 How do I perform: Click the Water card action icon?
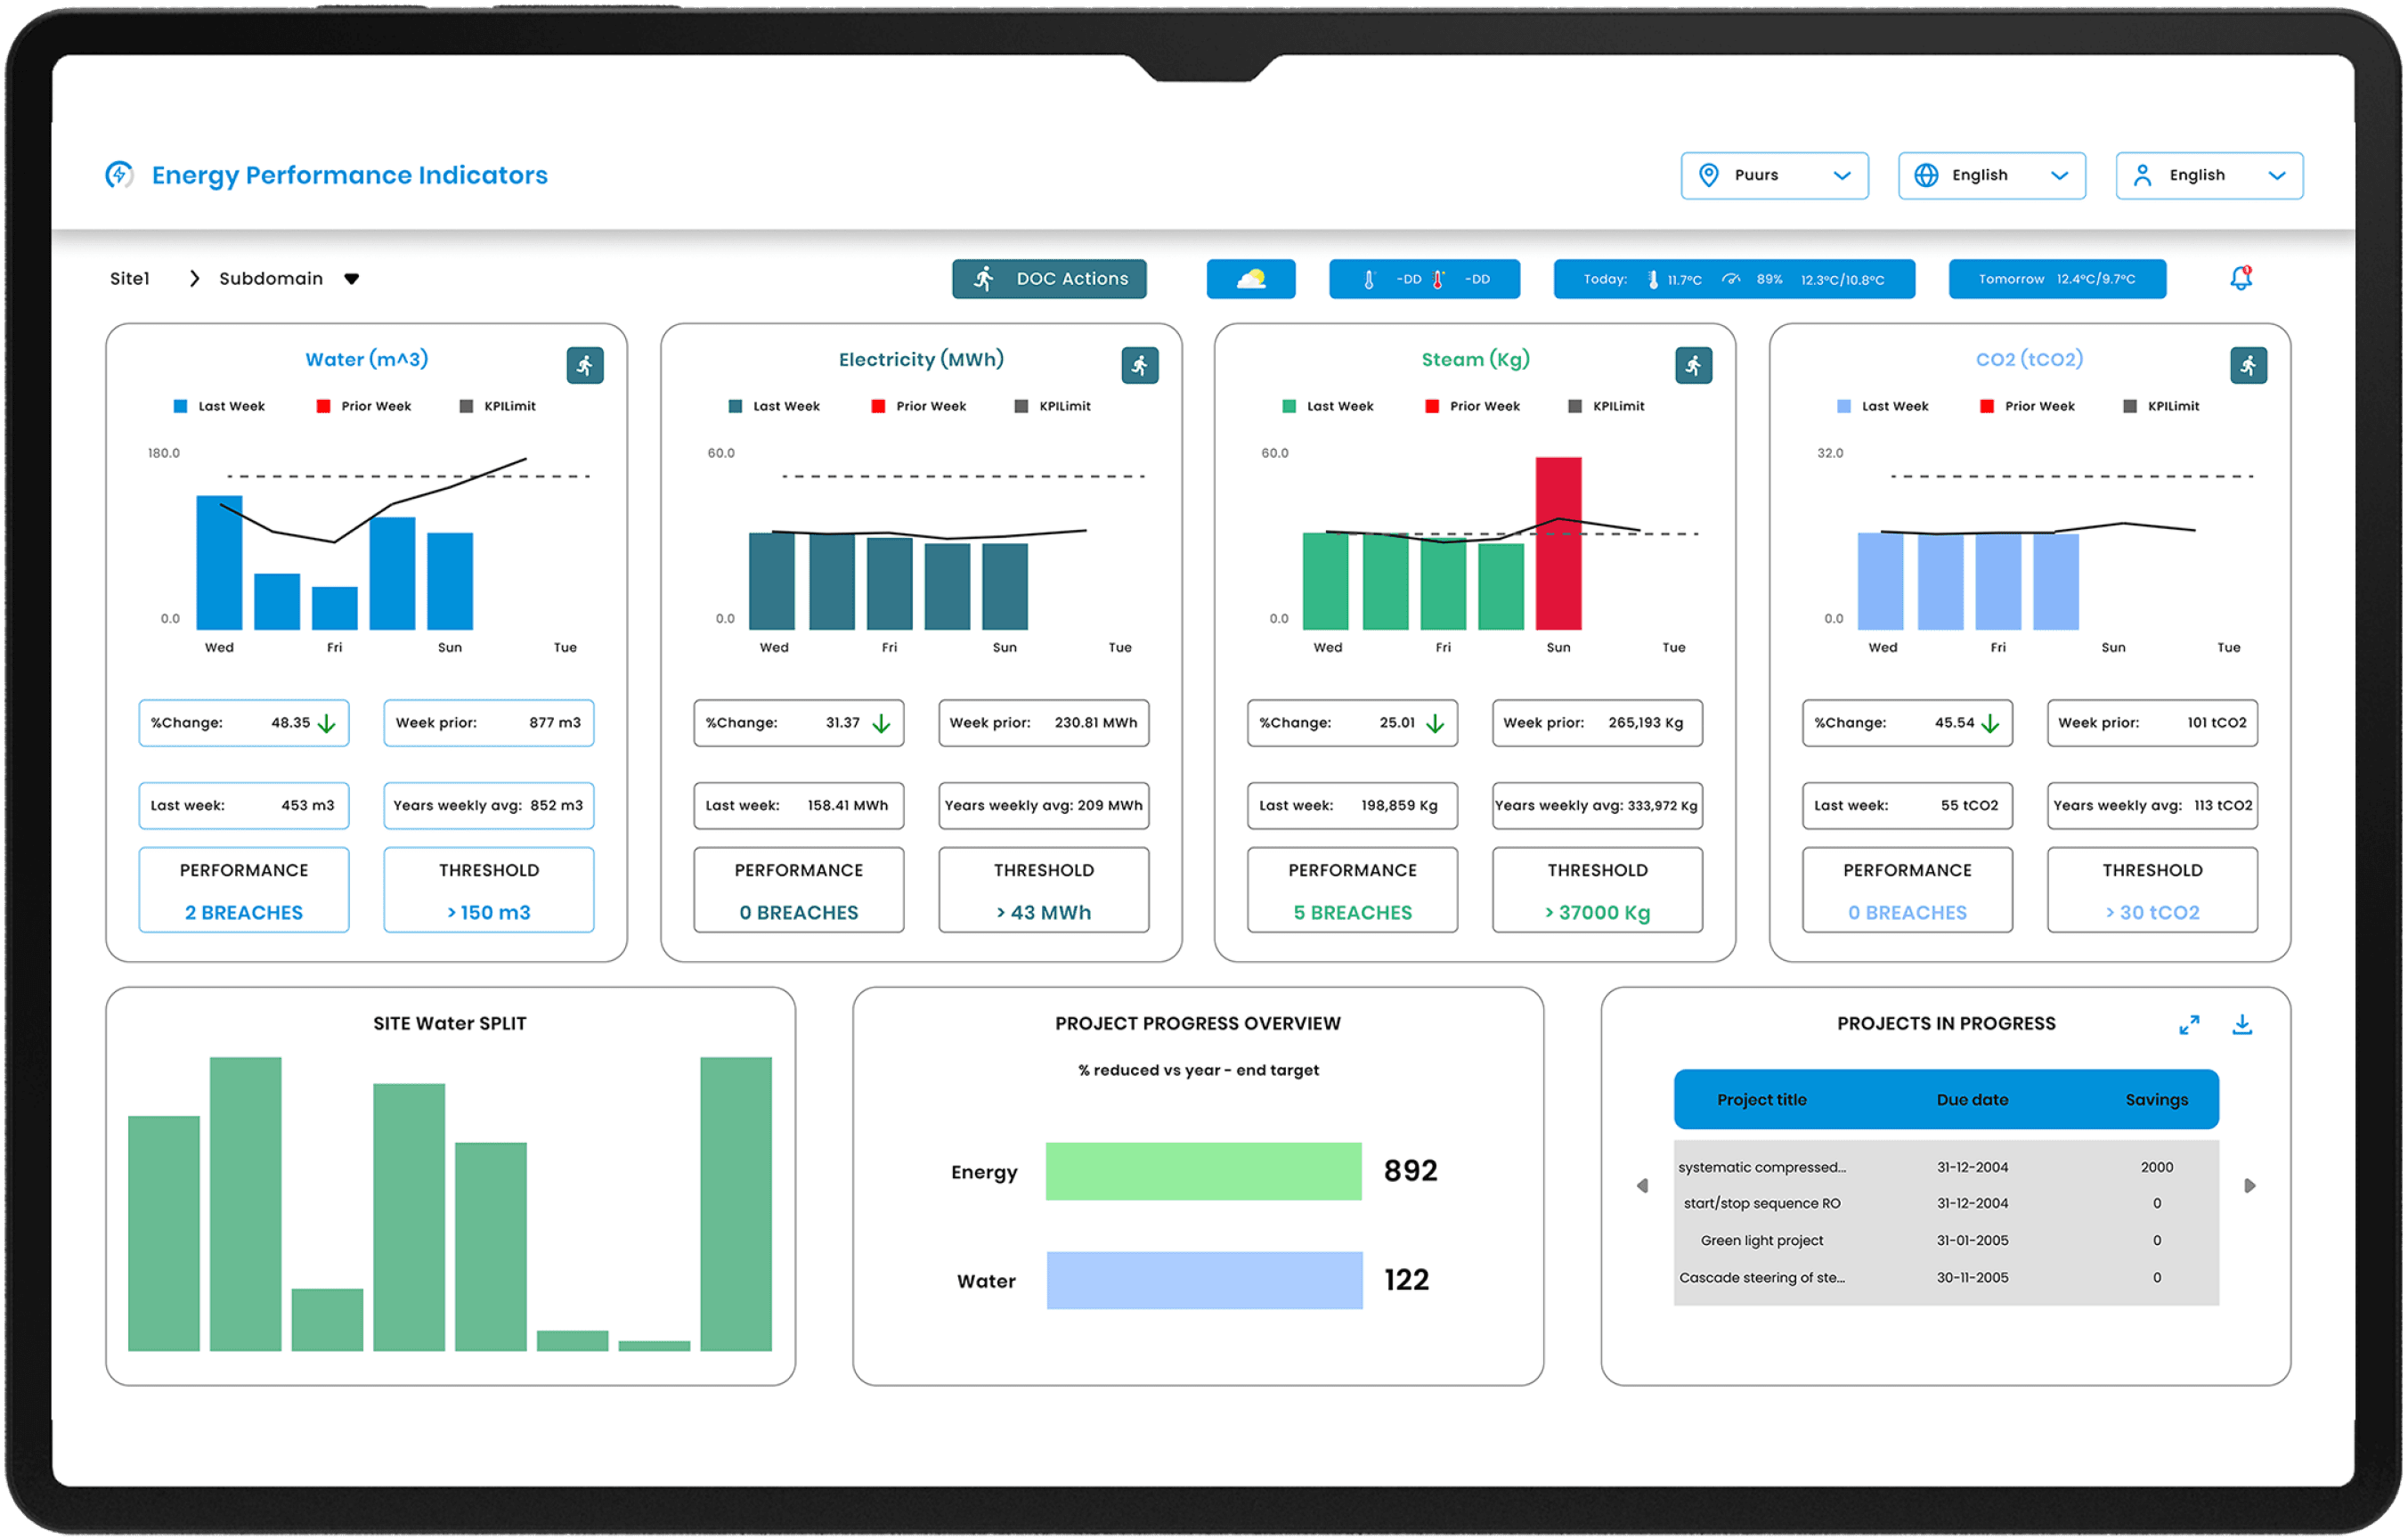click(585, 366)
